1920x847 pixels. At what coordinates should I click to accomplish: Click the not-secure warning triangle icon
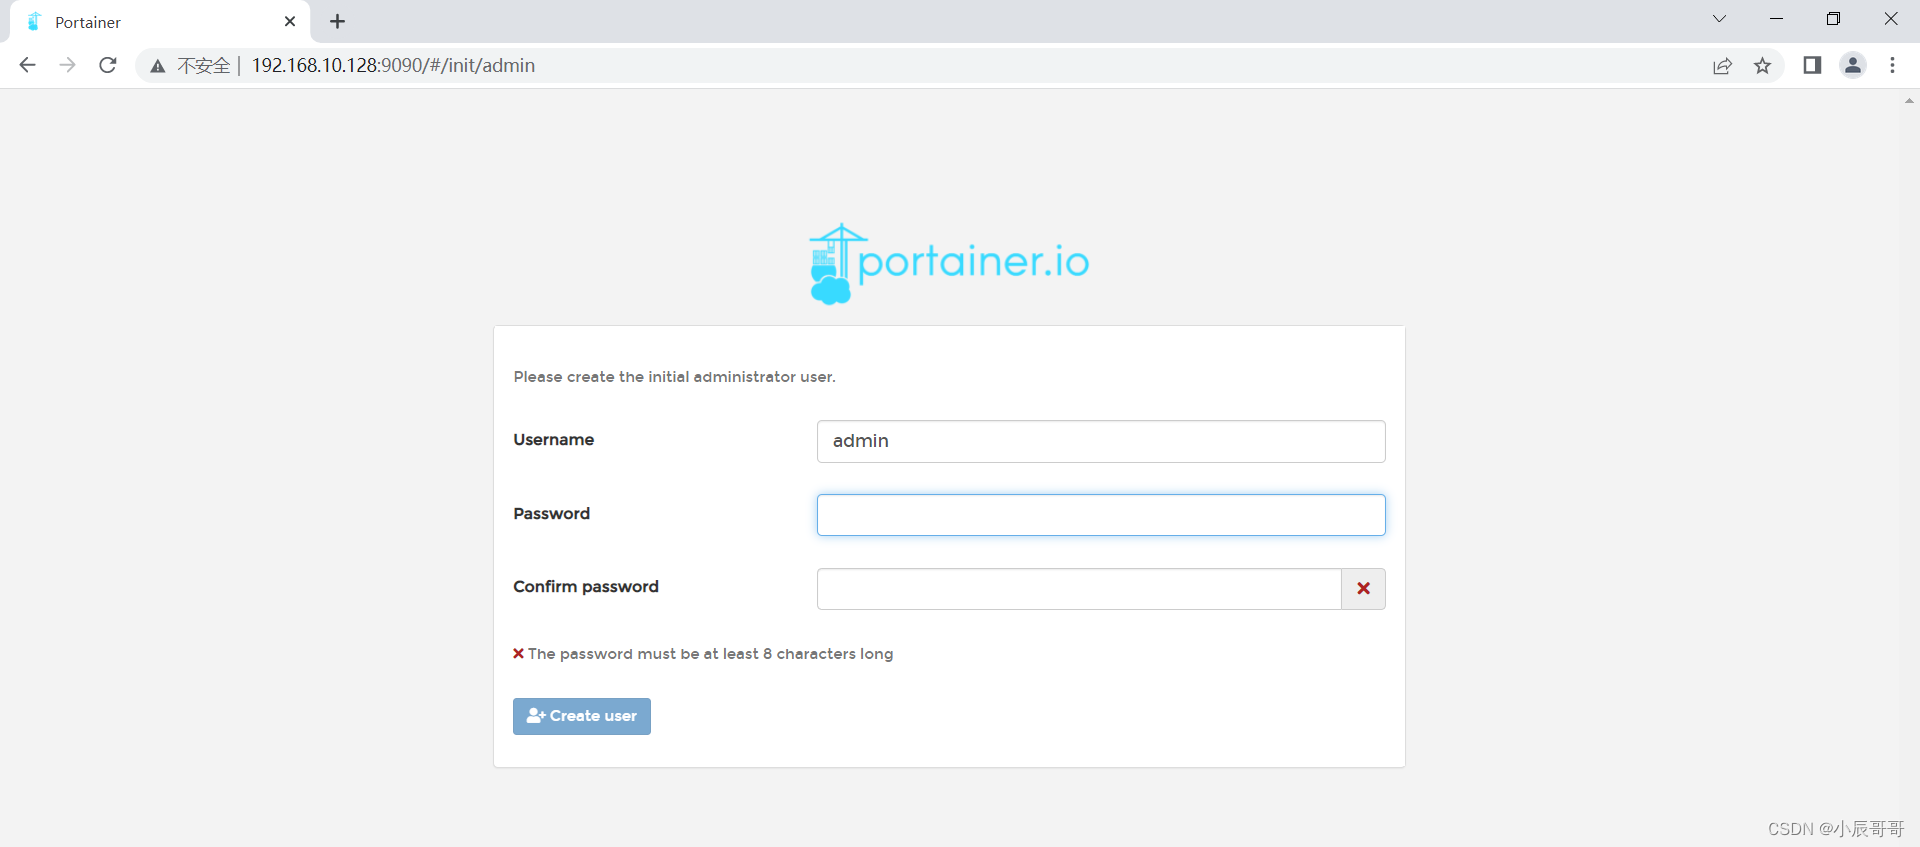pos(158,66)
